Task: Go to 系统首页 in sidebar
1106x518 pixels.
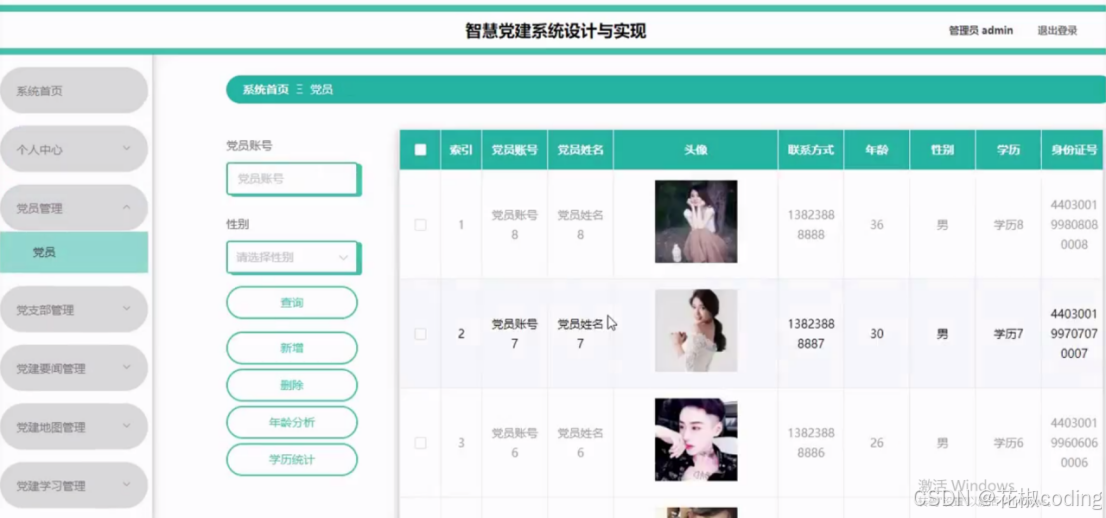Action: click(73, 90)
